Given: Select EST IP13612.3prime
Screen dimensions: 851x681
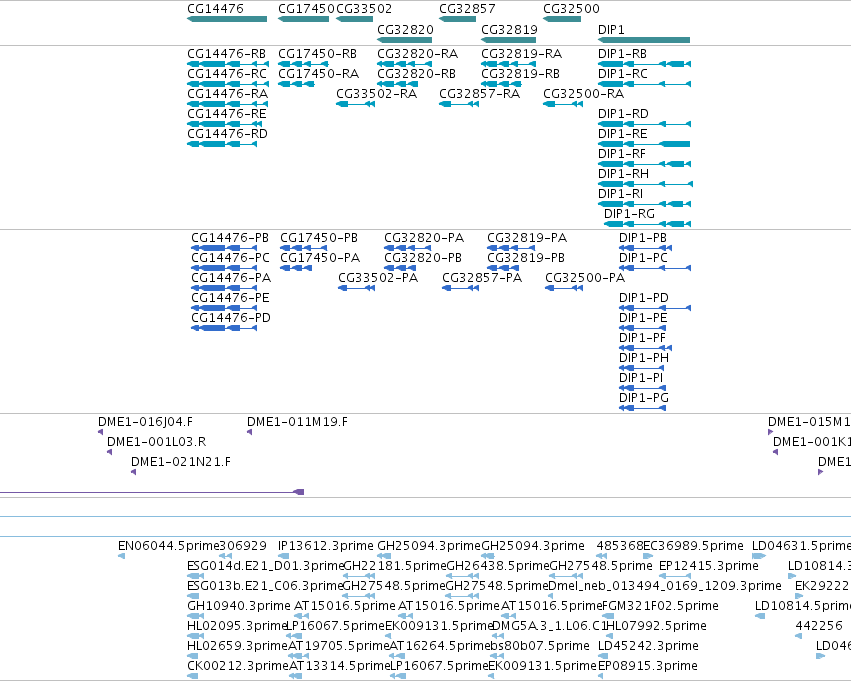Looking at the screenshot, I should pos(326,546).
